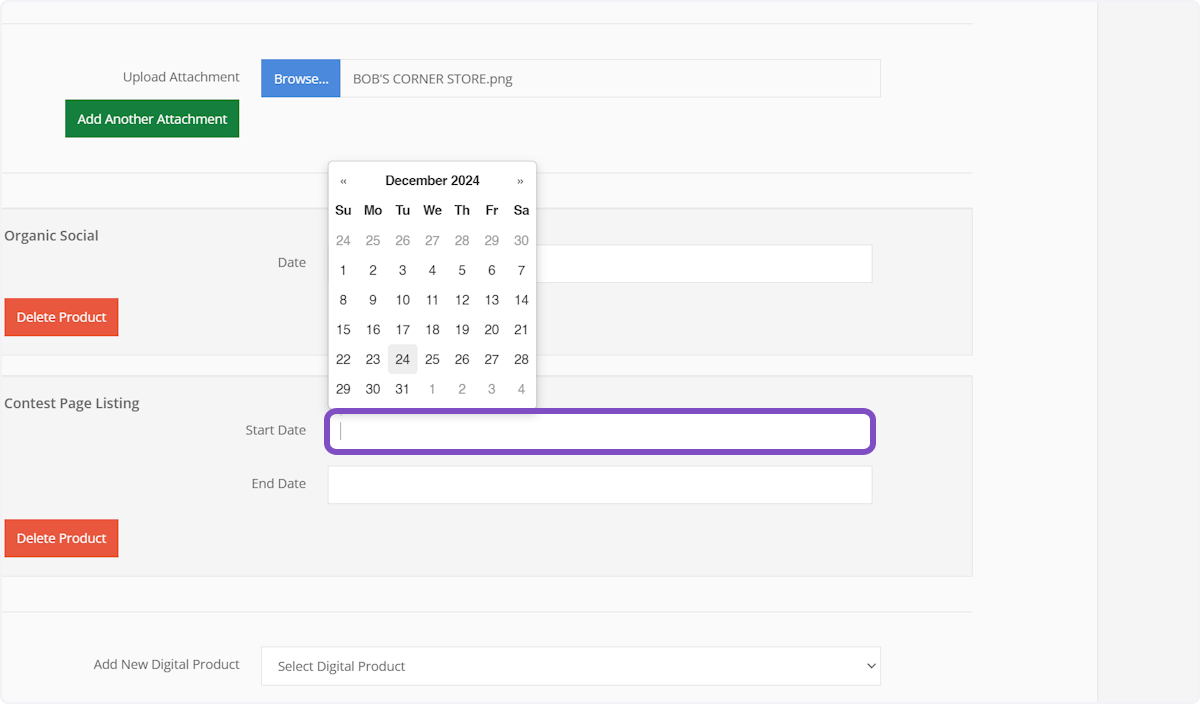Open the Select Digital Product dropdown
Screen dimensions: 1200x704
point(570,666)
